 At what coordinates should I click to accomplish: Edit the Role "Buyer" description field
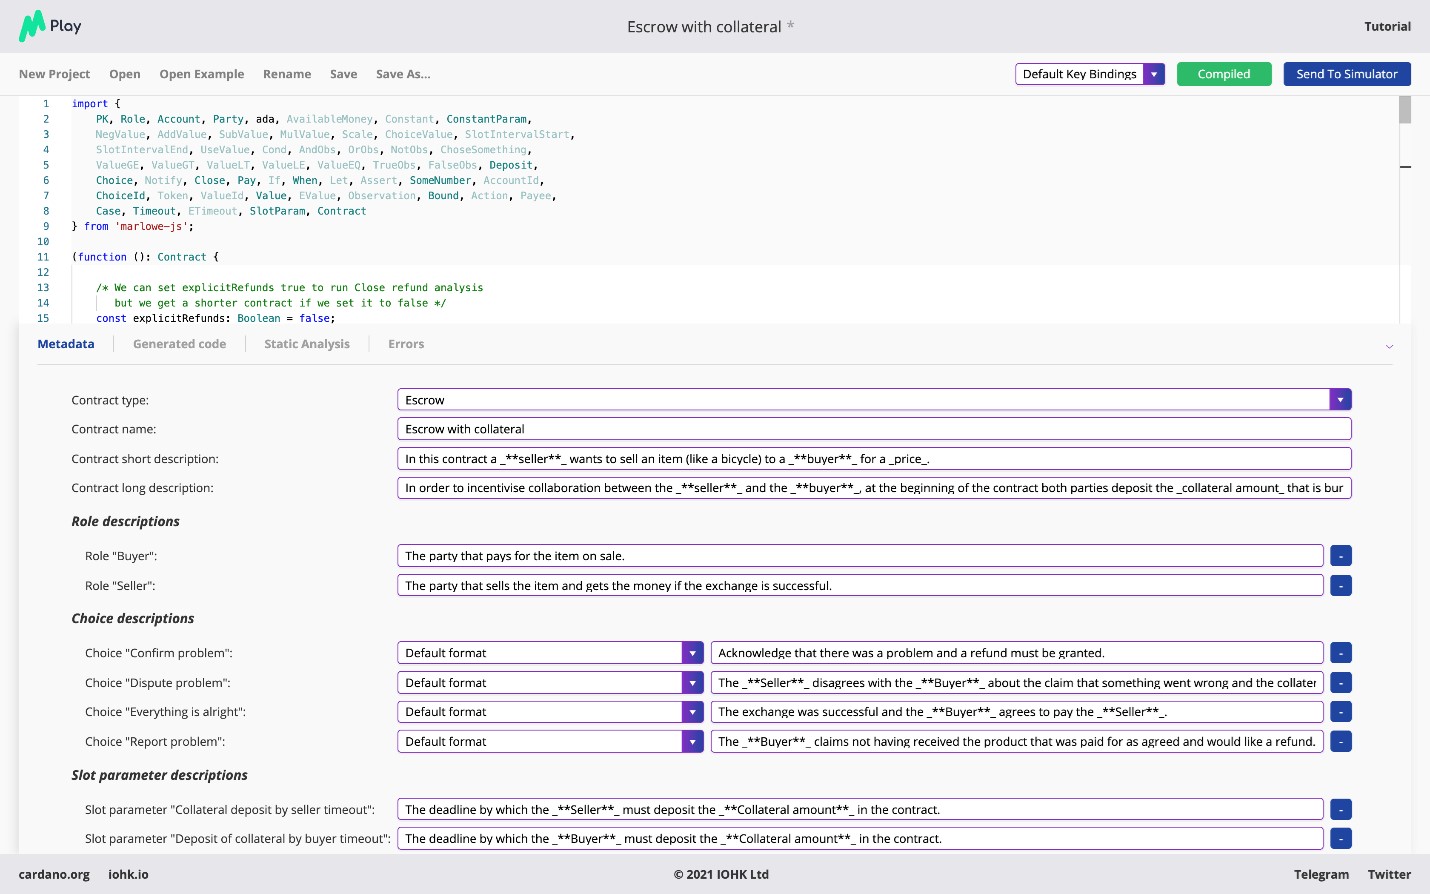(x=860, y=556)
